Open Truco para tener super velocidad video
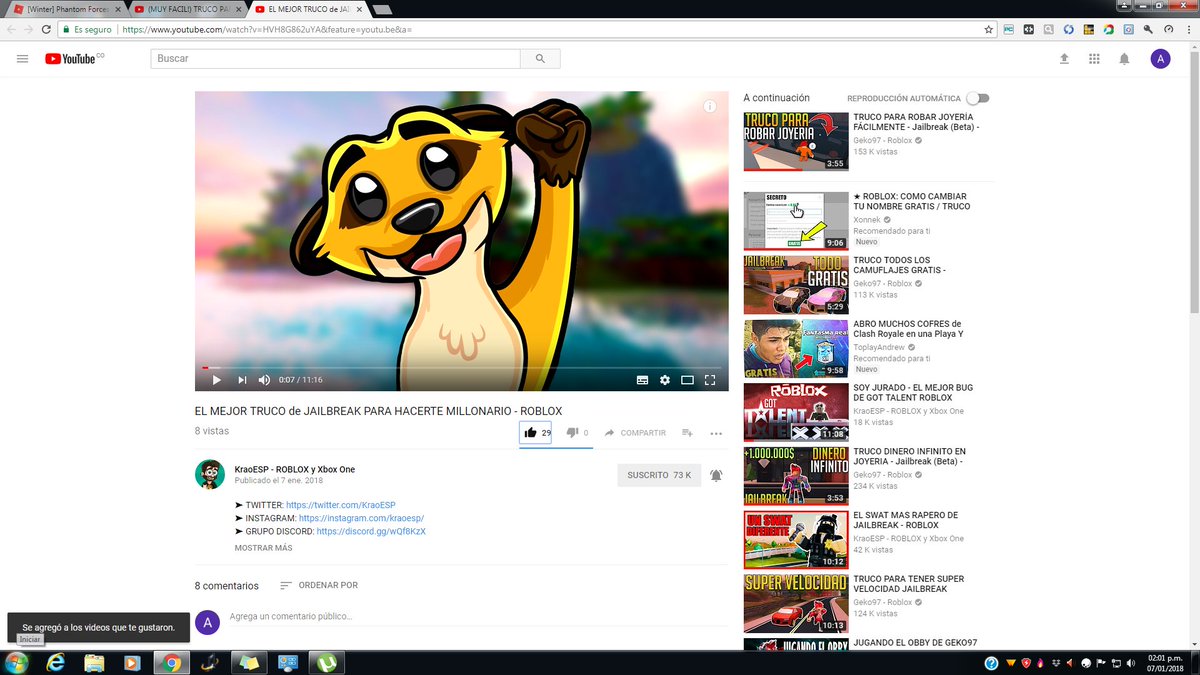The height and width of the screenshot is (675, 1200). click(x=796, y=605)
